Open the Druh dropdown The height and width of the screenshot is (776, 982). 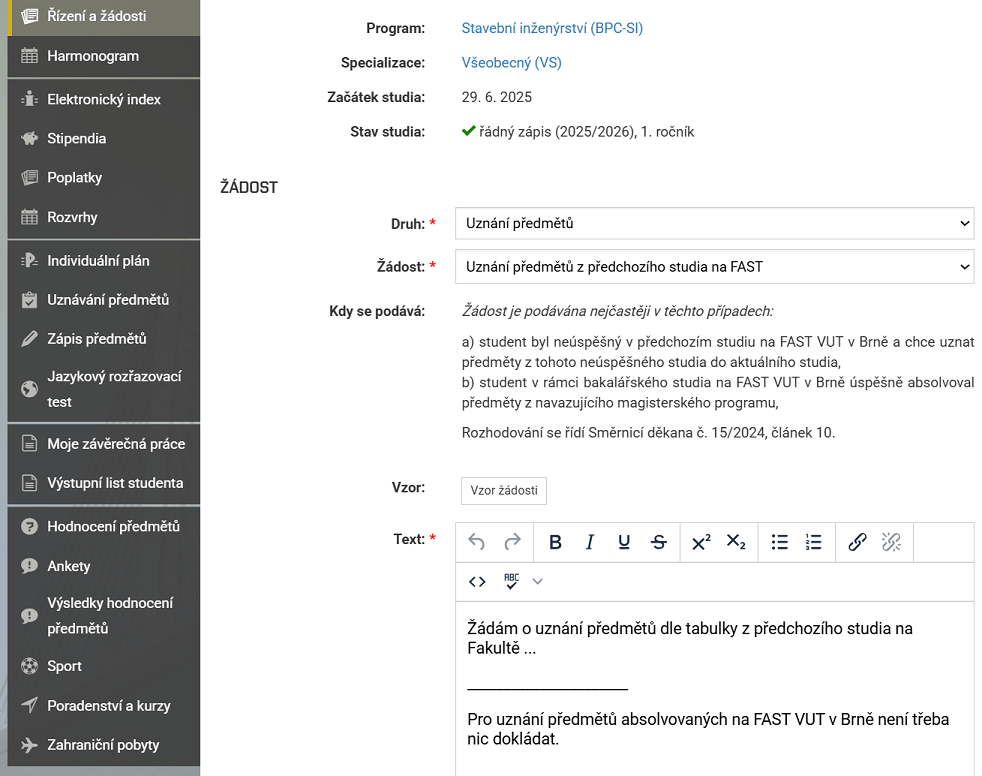coord(715,224)
